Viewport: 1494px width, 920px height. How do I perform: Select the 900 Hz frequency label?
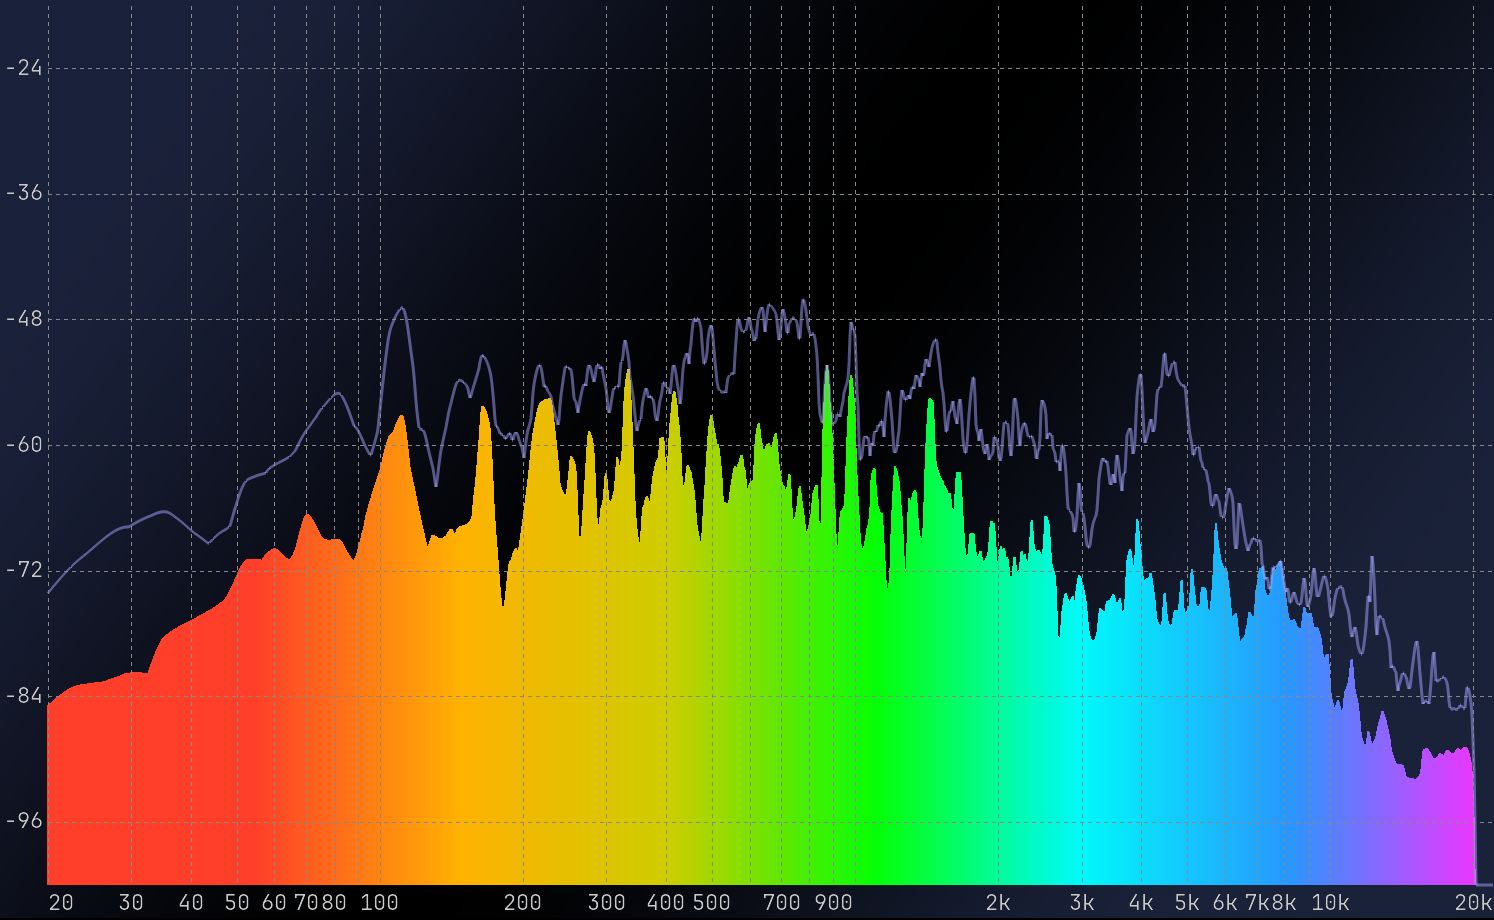click(x=834, y=903)
